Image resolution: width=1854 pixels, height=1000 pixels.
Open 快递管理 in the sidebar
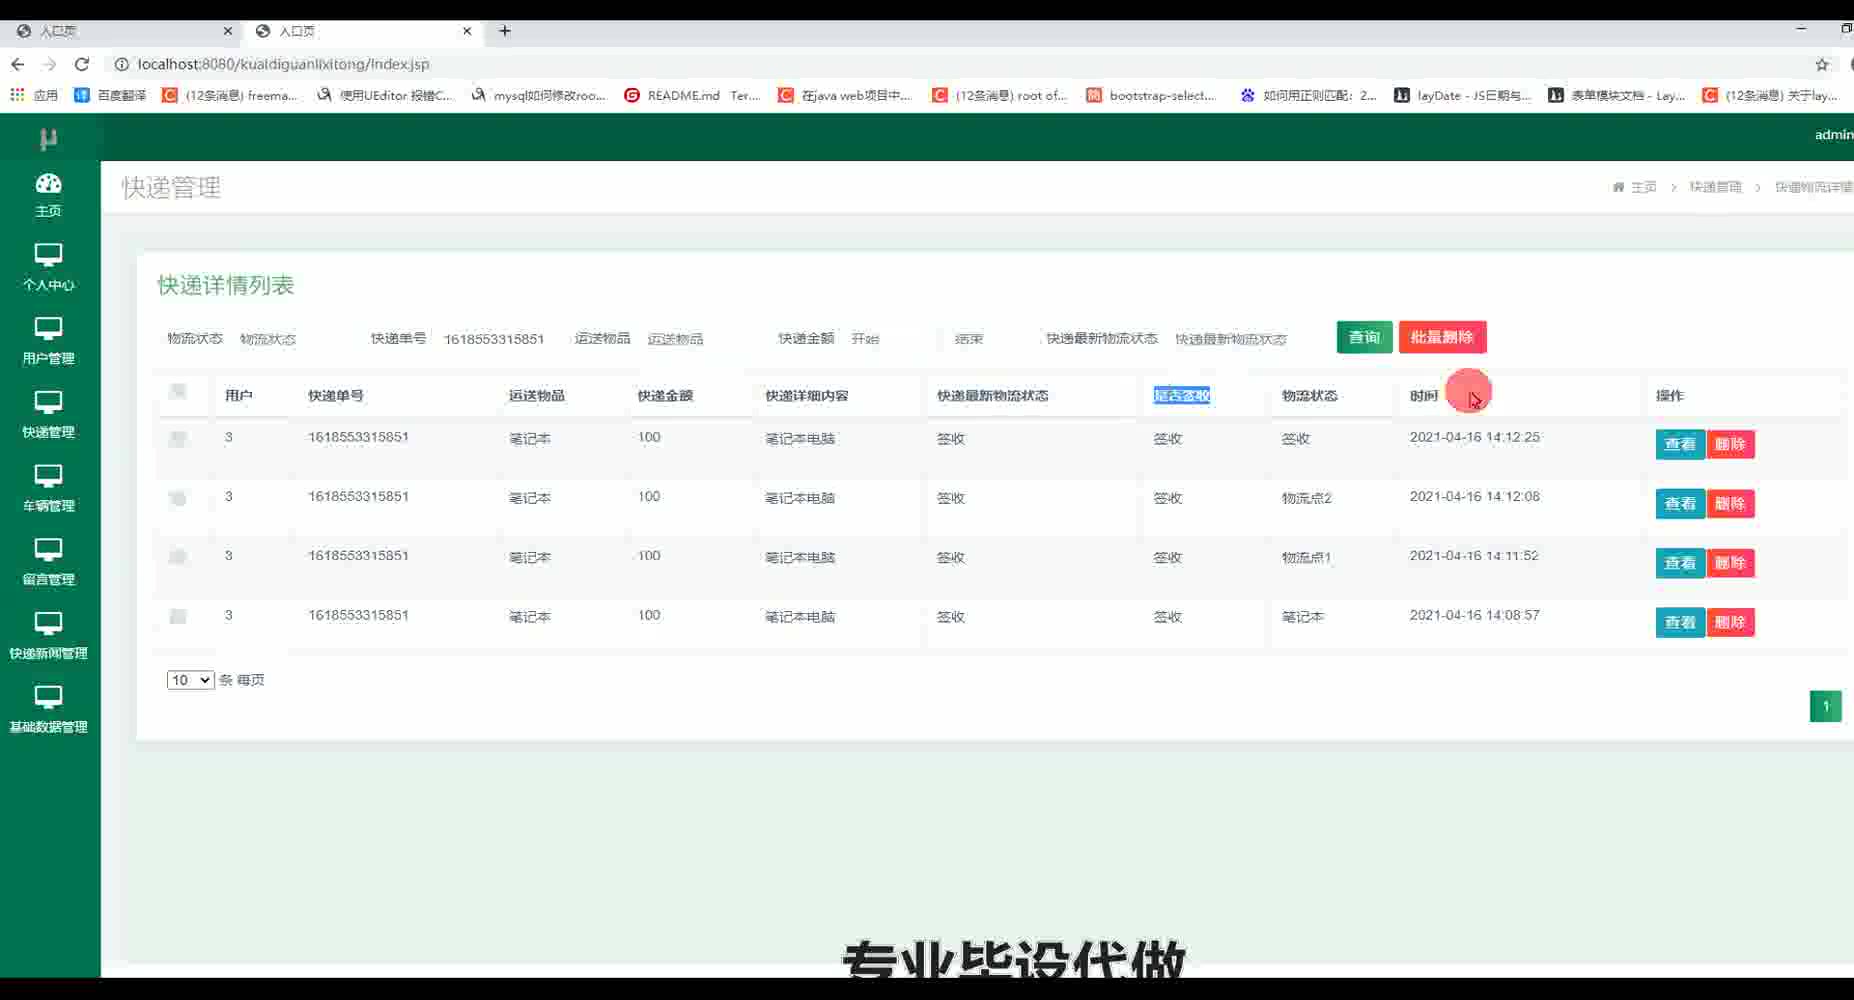click(48, 415)
